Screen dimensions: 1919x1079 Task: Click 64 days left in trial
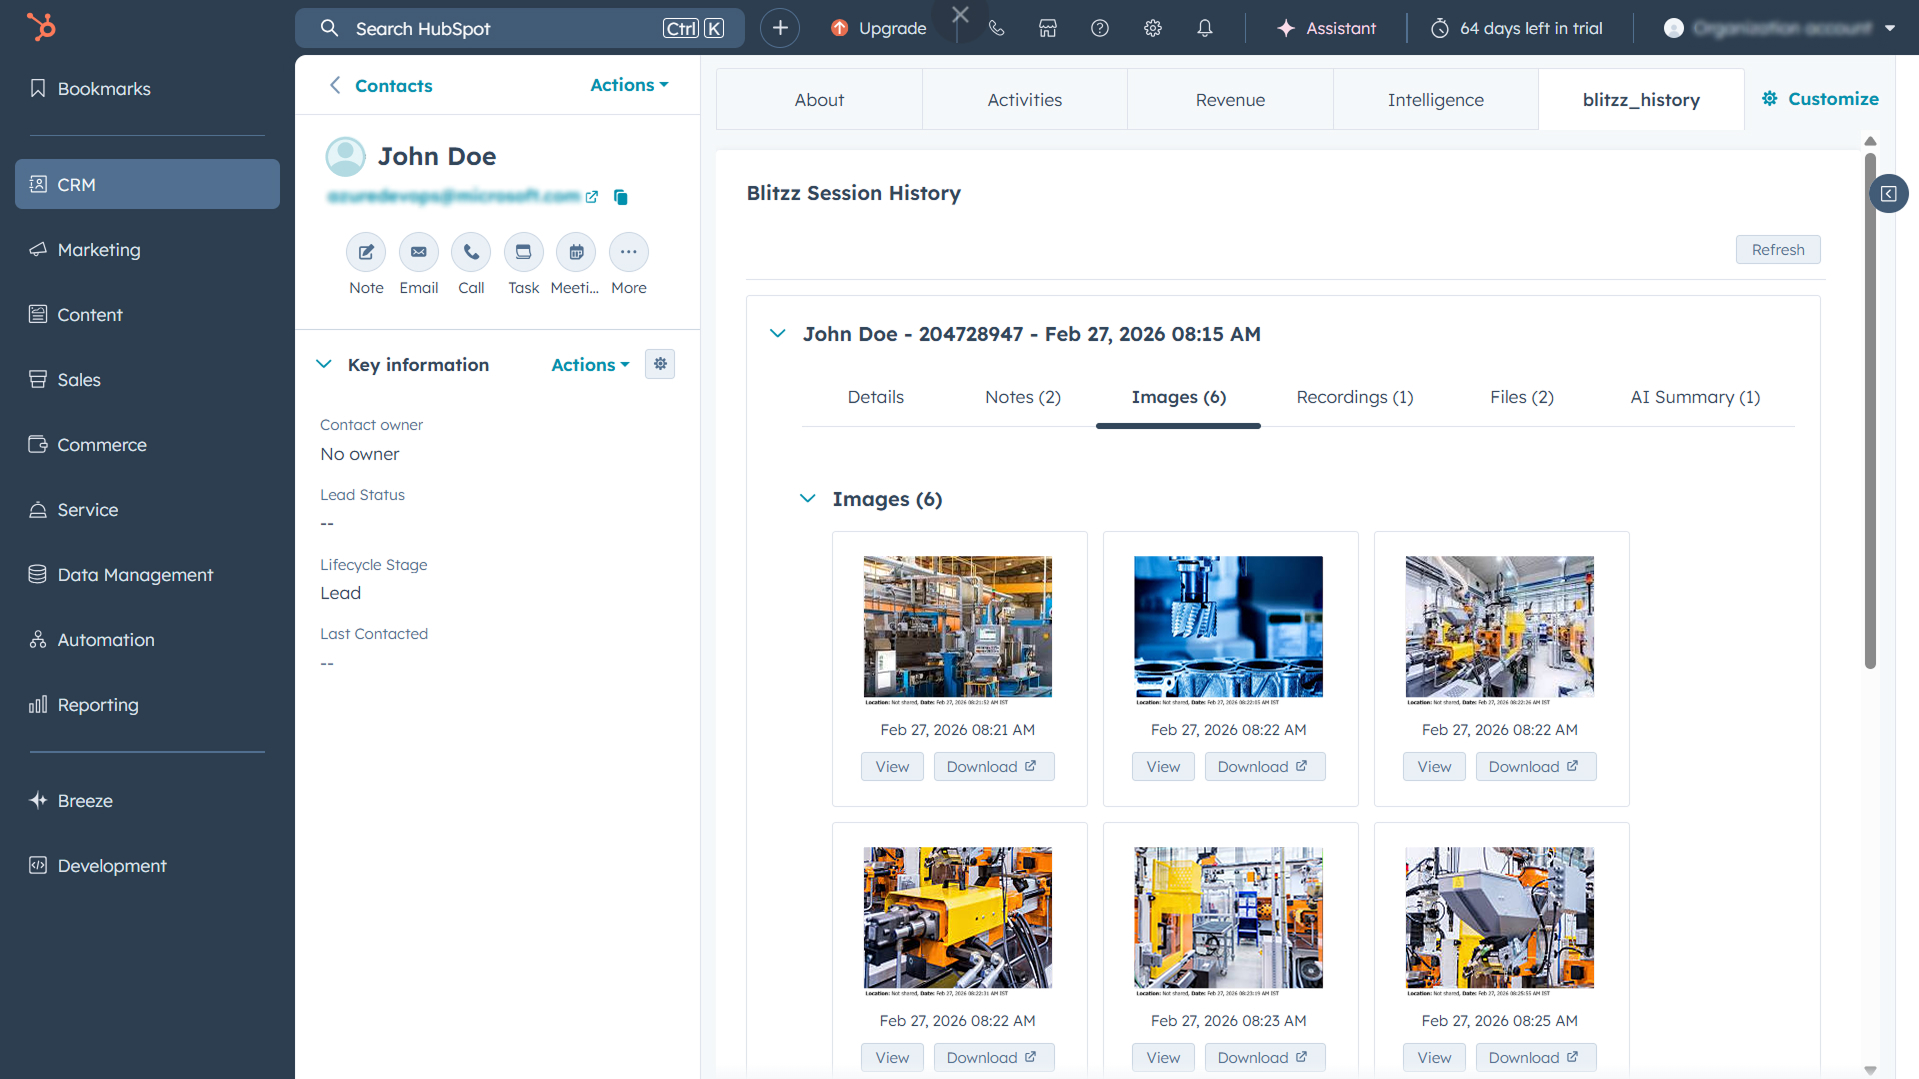[x=1518, y=28]
